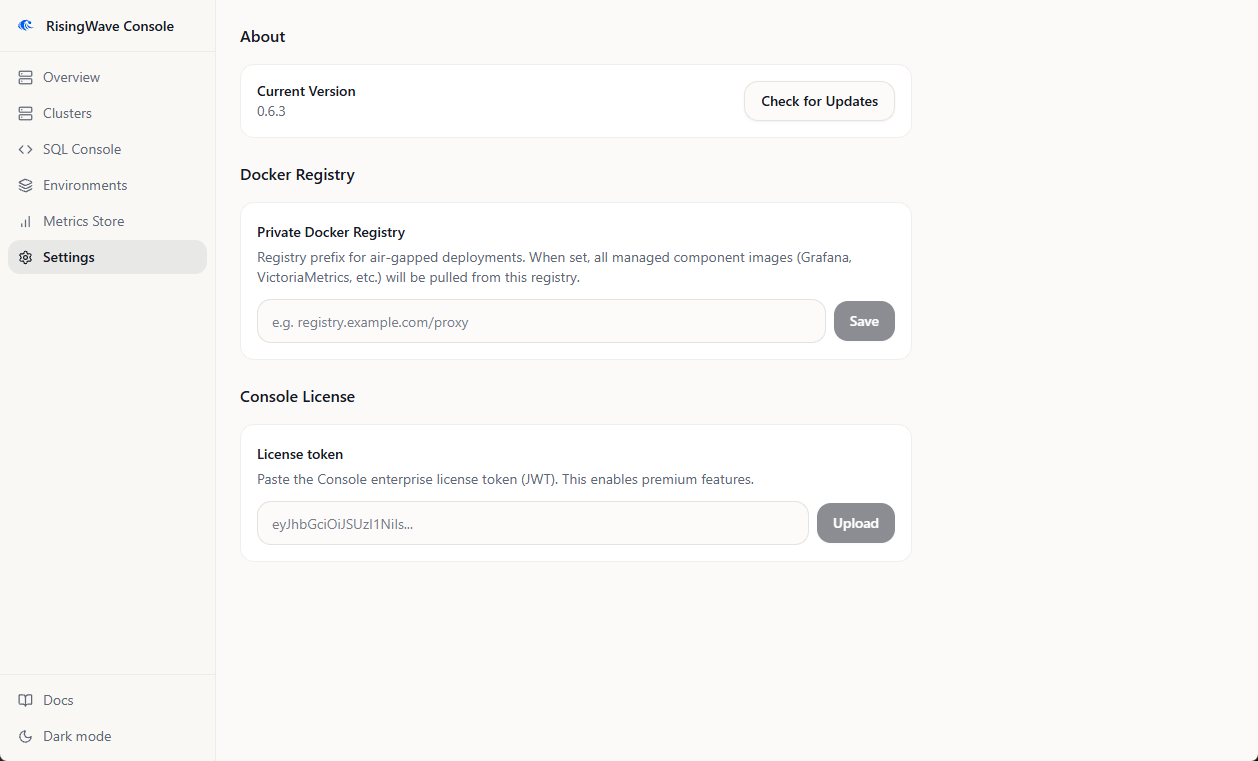The width and height of the screenshot is (1258, 761).
Task: Click the Docker Registry heading
Action: pyautogui.click(x=297, y=174)
